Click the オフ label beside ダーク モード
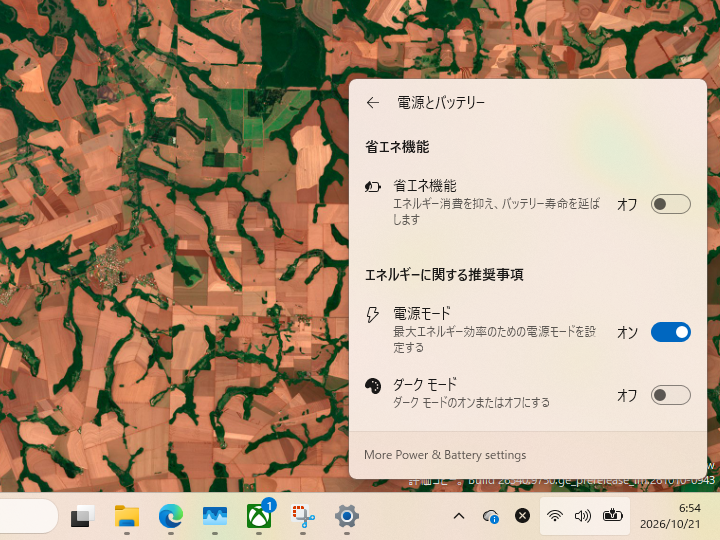This screenshot has height=540, width=720. tap(627, 395)
